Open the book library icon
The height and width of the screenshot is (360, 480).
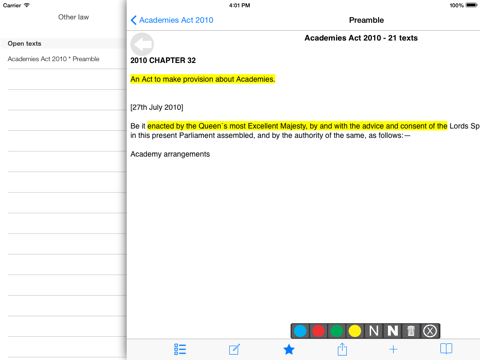pos(446,349)
